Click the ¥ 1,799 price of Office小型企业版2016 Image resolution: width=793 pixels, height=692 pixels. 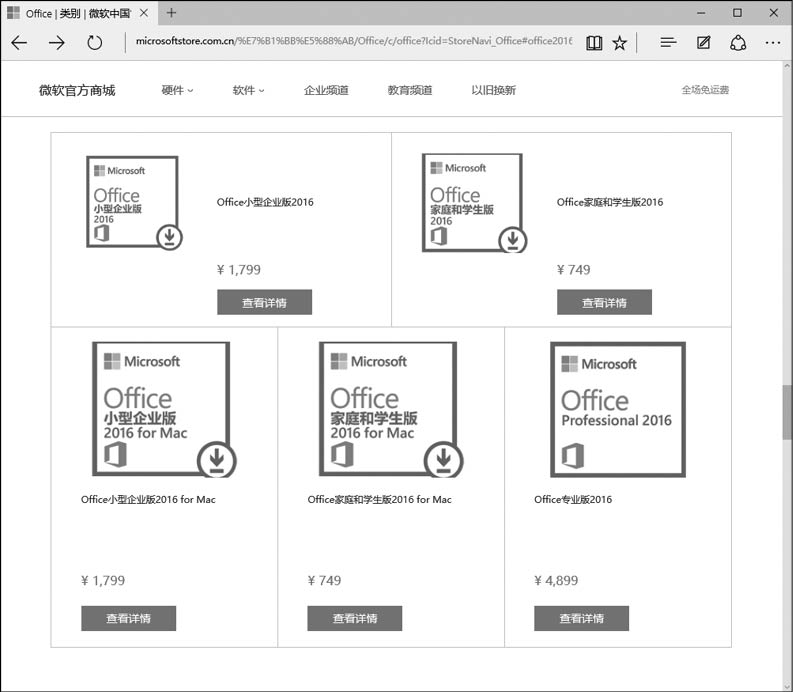click(x=239, y=270)
